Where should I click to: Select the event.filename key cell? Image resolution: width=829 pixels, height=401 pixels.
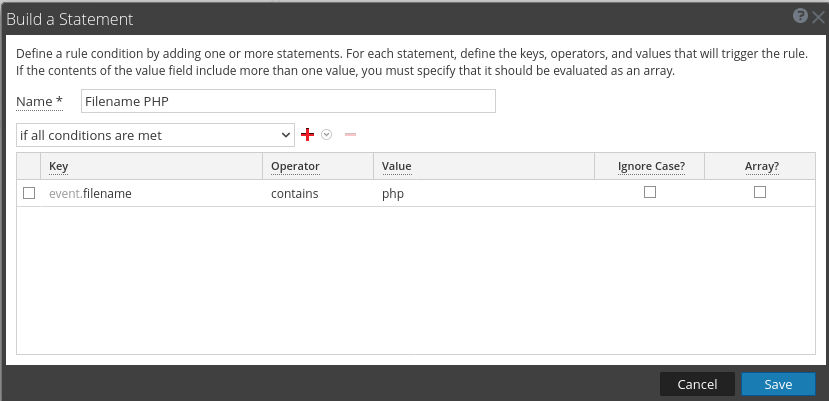click(x=90, y=193)
